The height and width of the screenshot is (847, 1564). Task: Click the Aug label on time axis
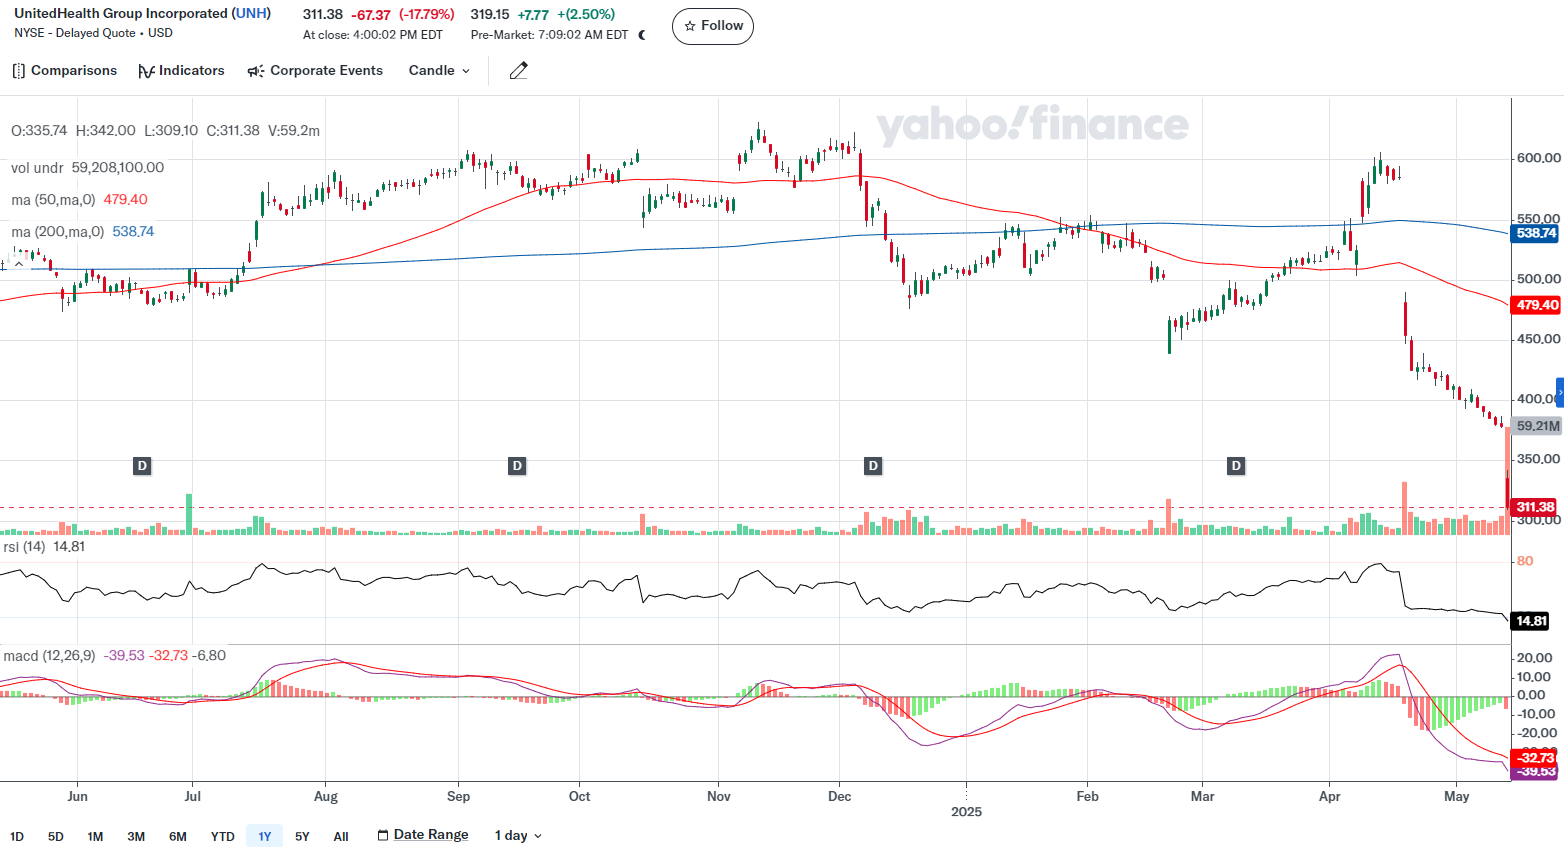tap(326, 797)
